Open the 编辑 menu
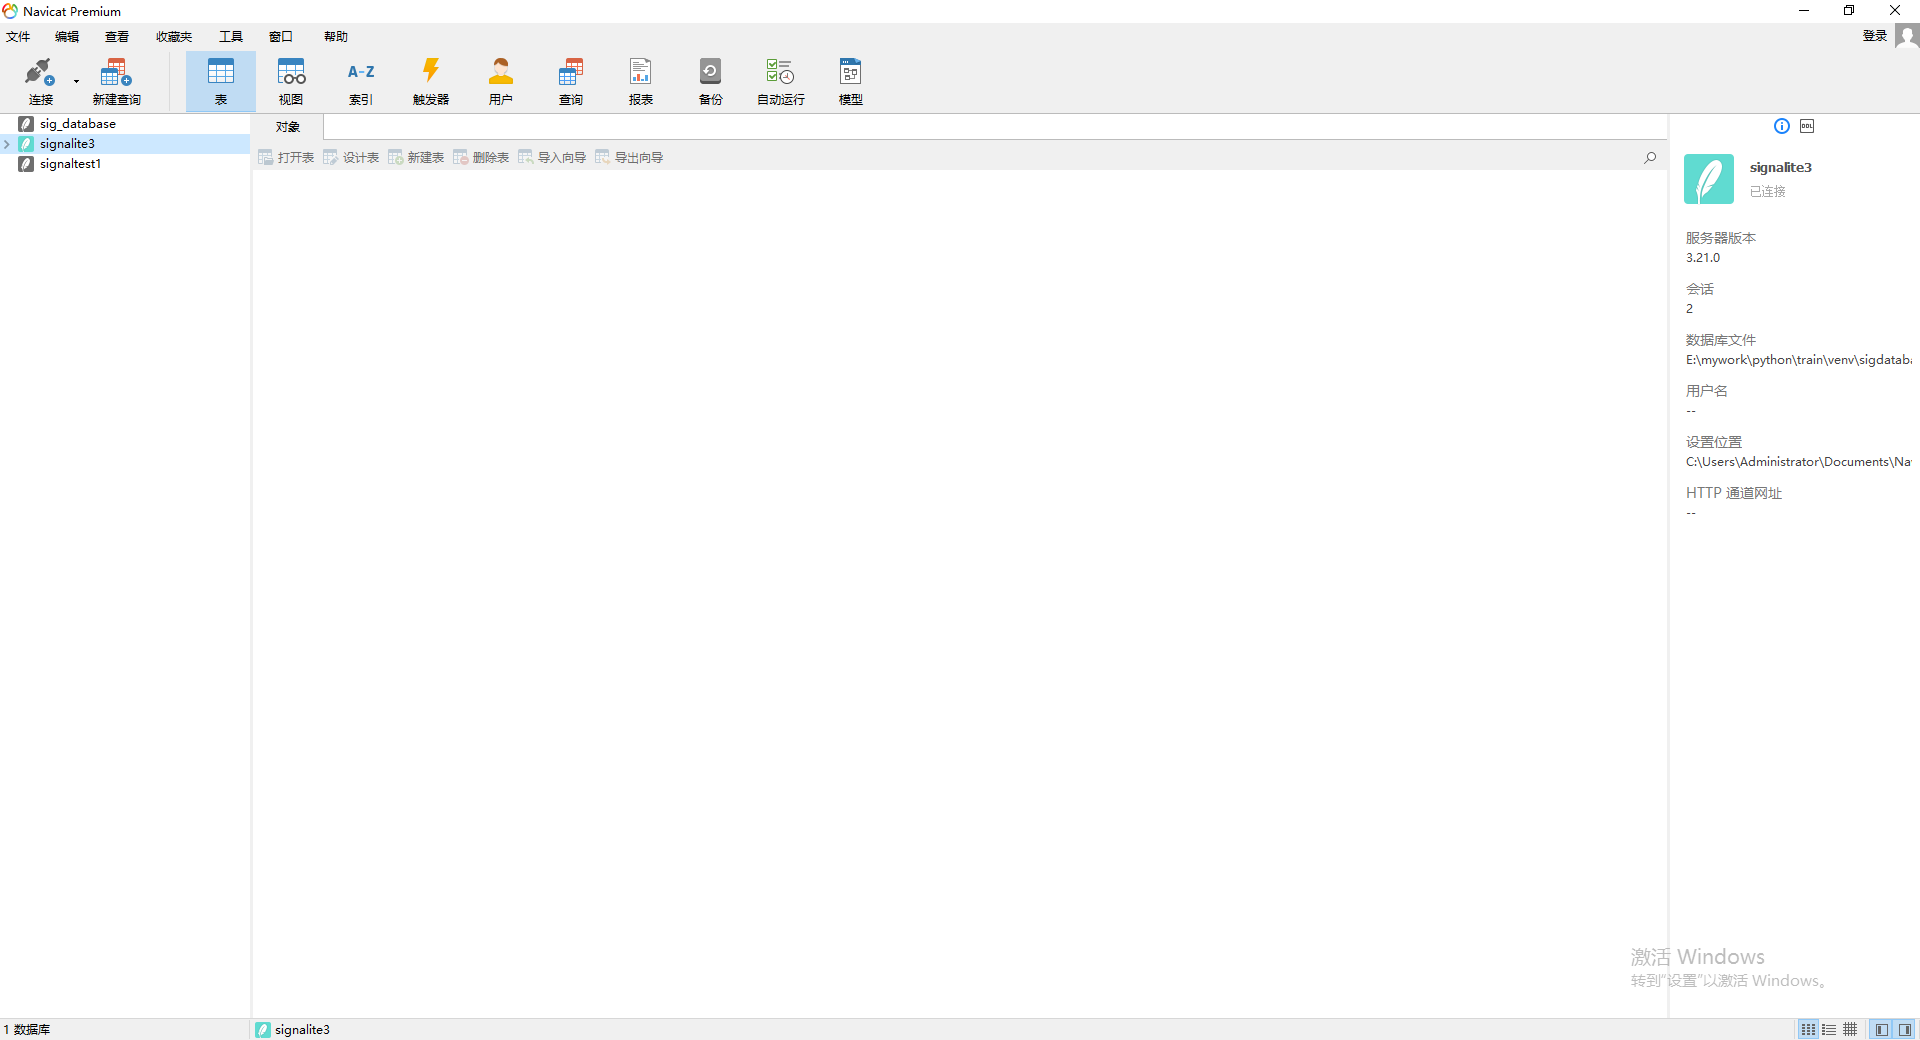This screenshot has height=1040, width=1920. [x=67, y=37]
